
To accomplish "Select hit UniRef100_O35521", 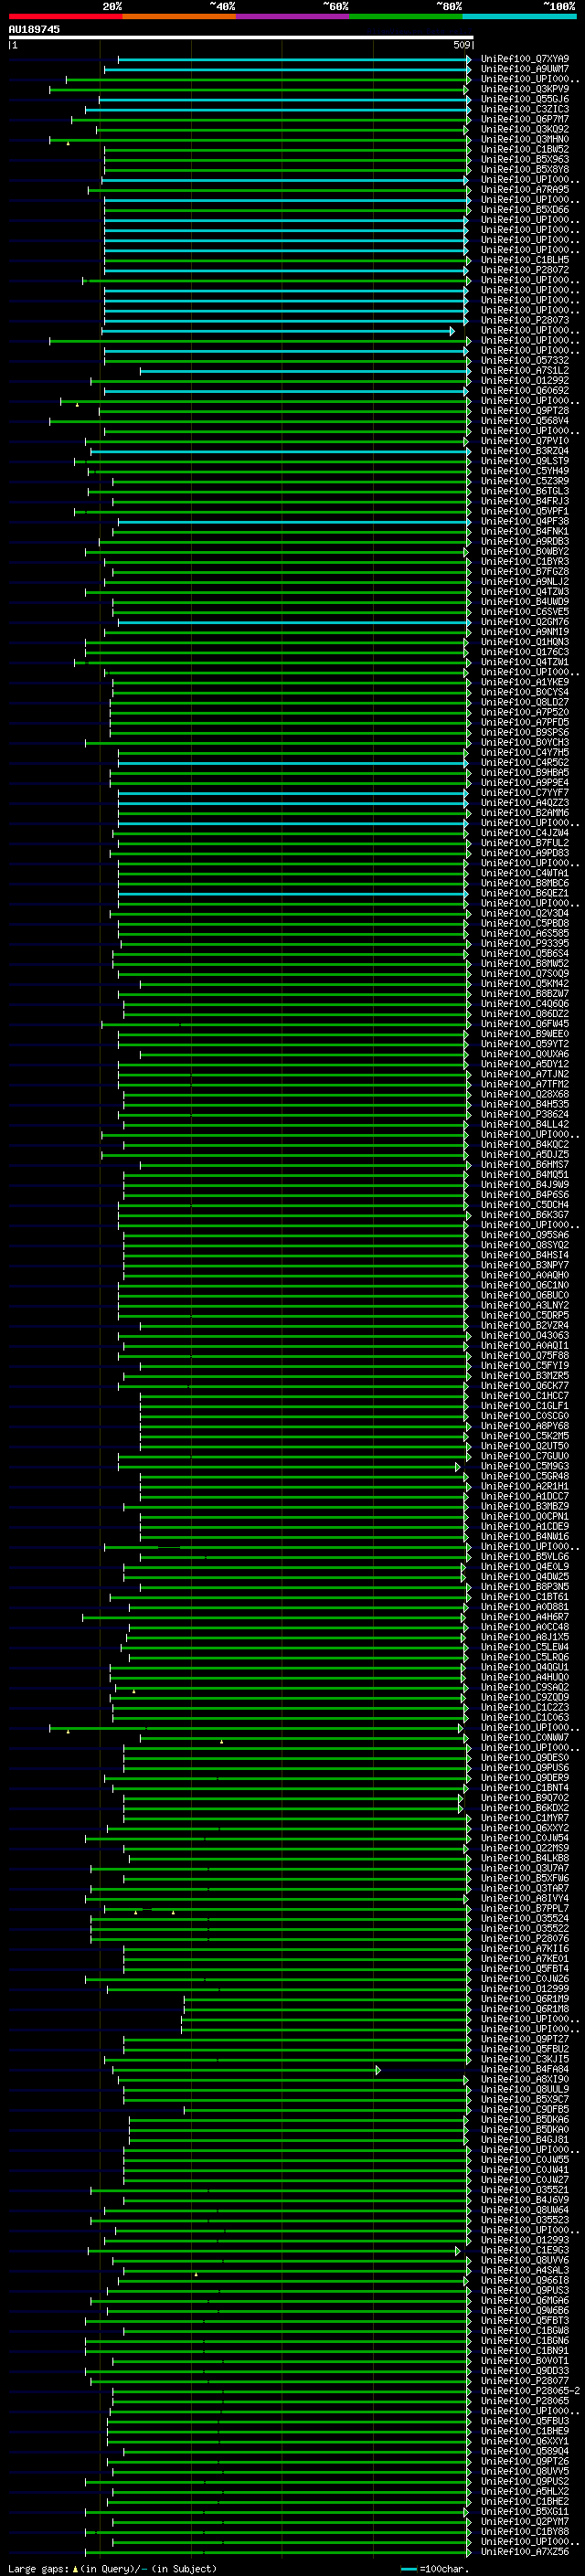I will pos(525,2189).
